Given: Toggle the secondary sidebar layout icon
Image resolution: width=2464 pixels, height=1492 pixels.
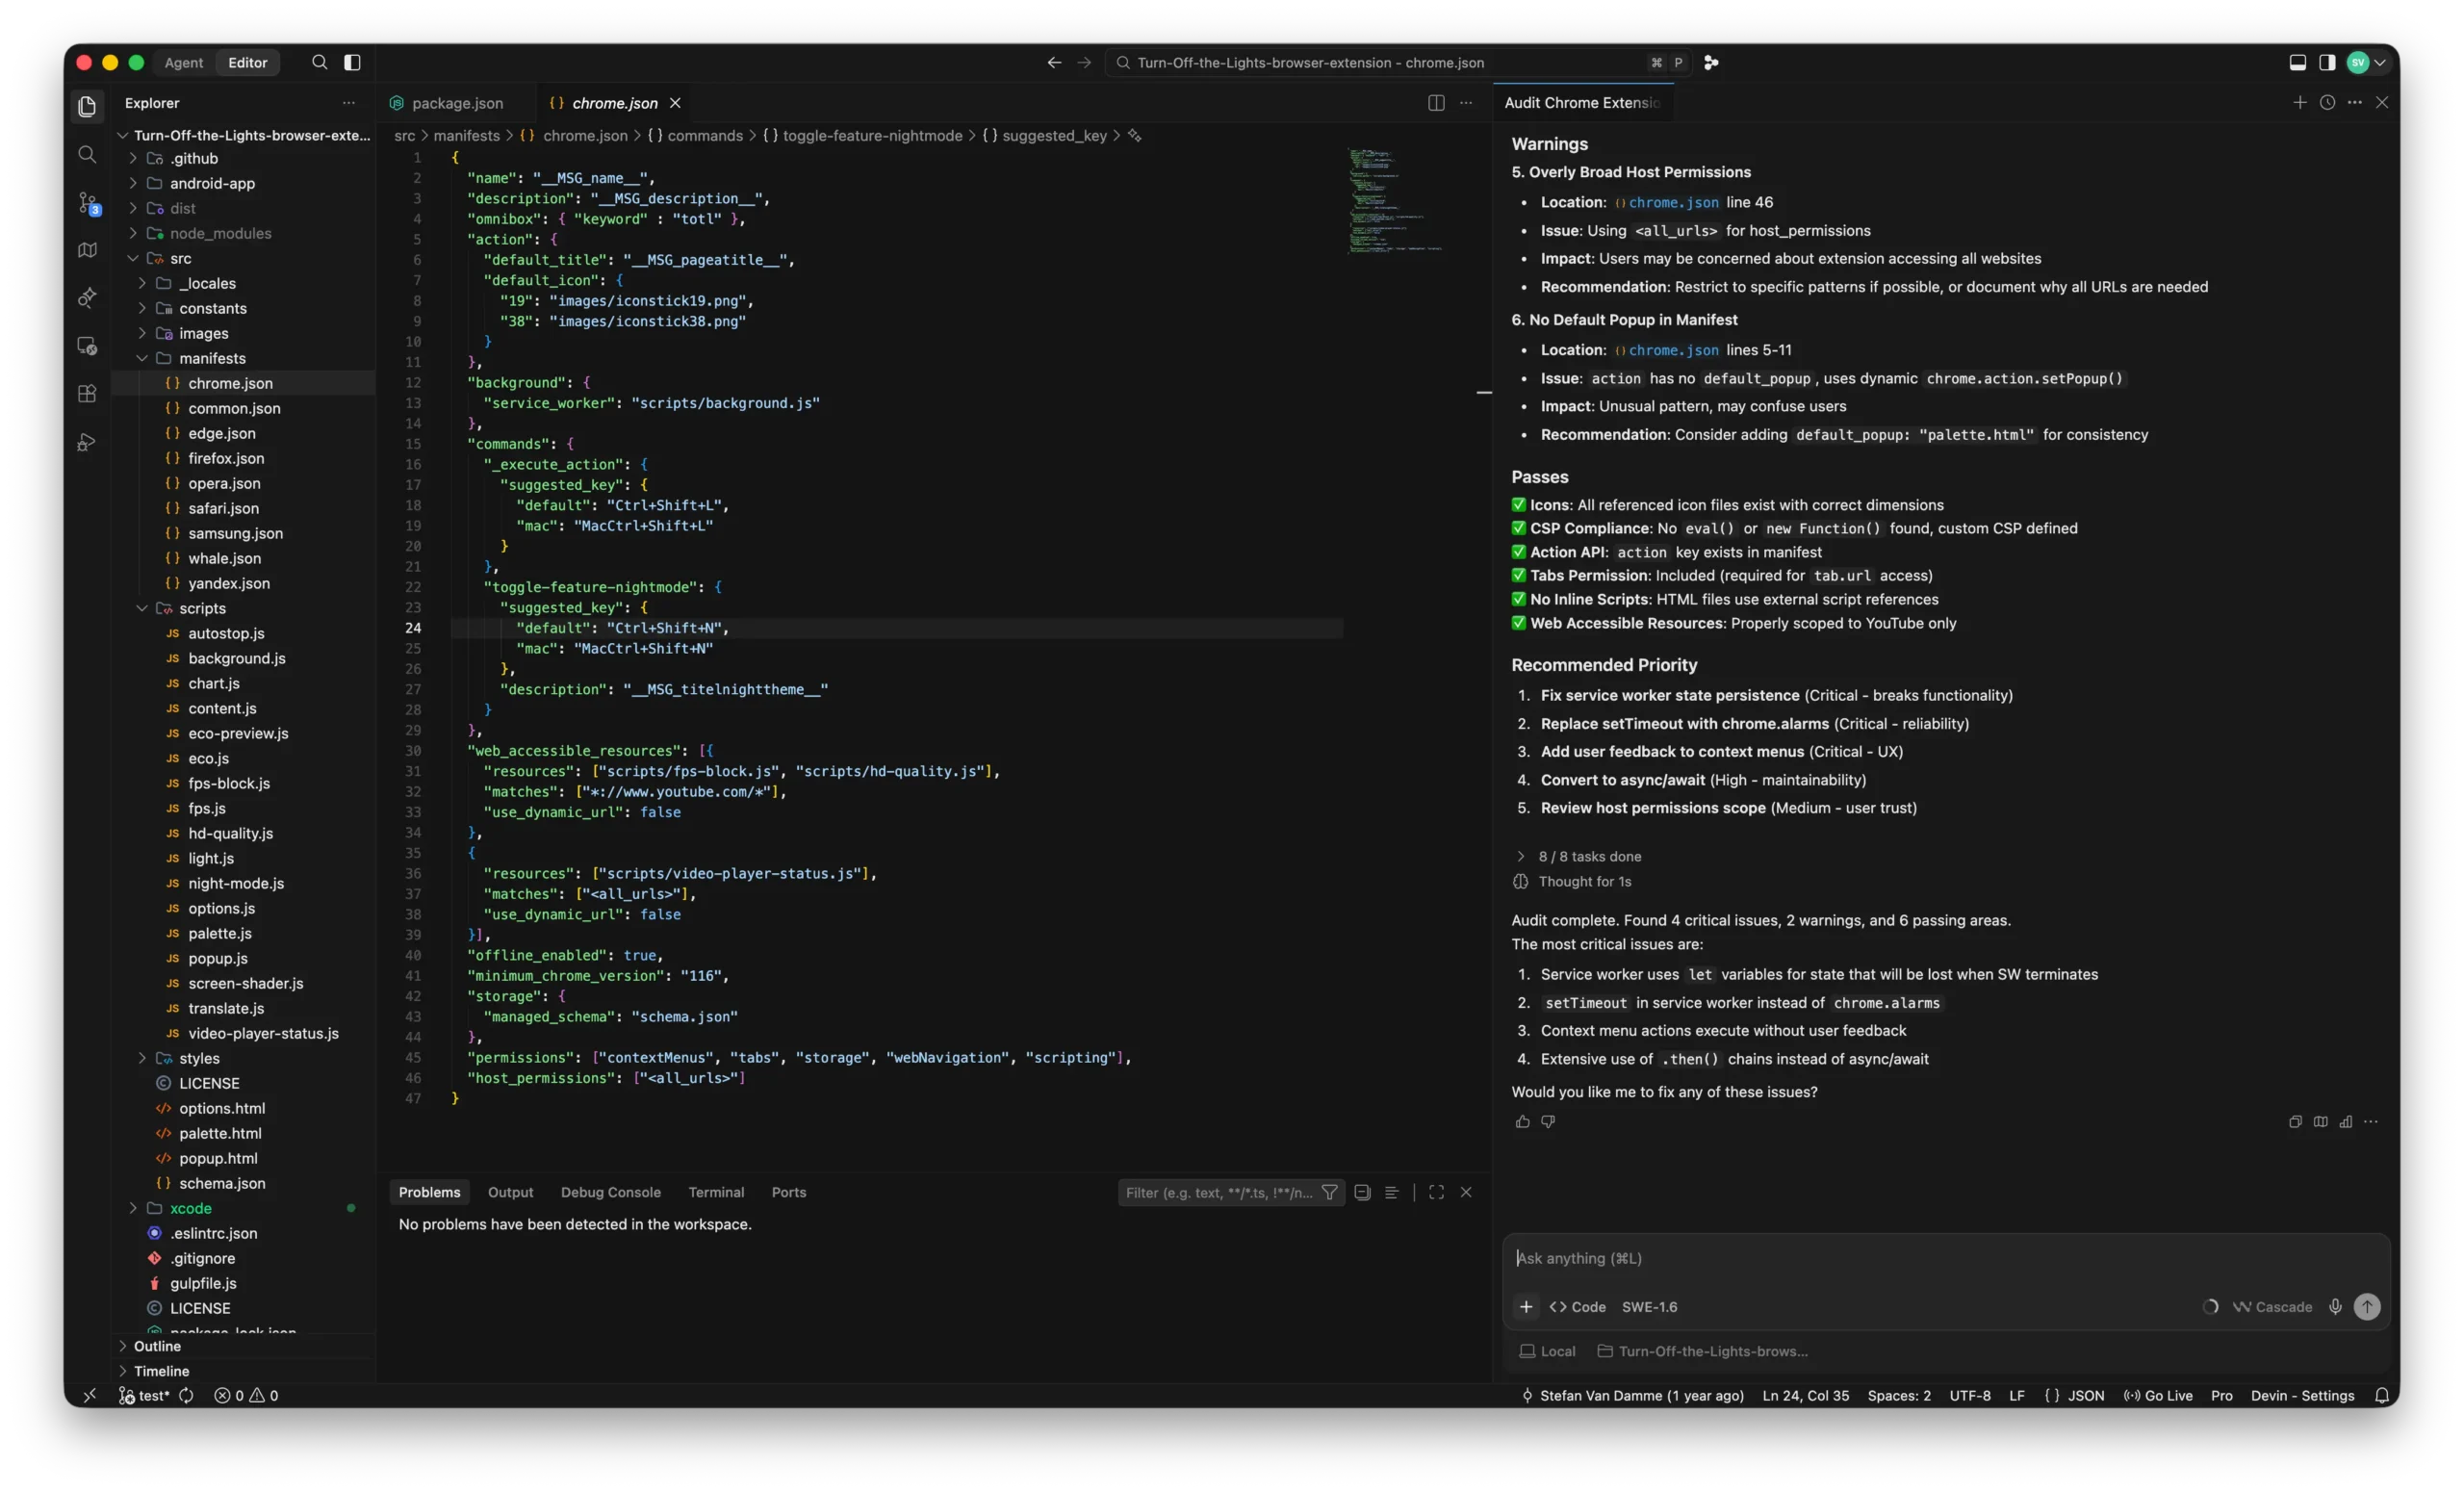Looking at the screenshot, I should (2327, 62).
